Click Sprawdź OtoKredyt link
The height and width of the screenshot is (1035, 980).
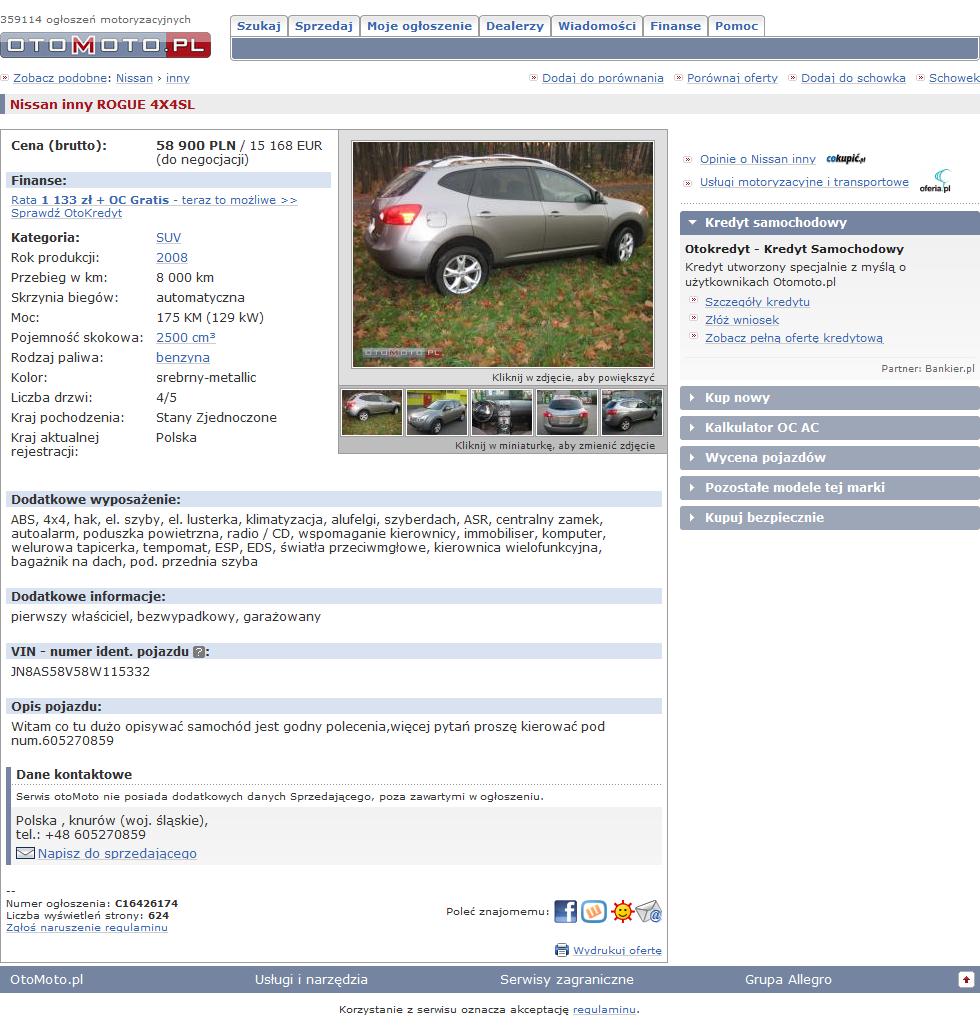click(66, 213)
